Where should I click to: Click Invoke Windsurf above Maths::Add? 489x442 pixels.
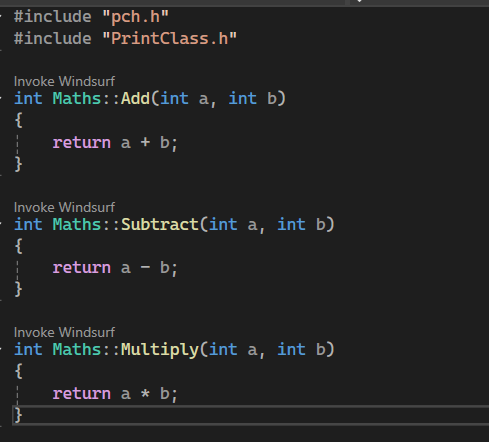tap(64, 81)
